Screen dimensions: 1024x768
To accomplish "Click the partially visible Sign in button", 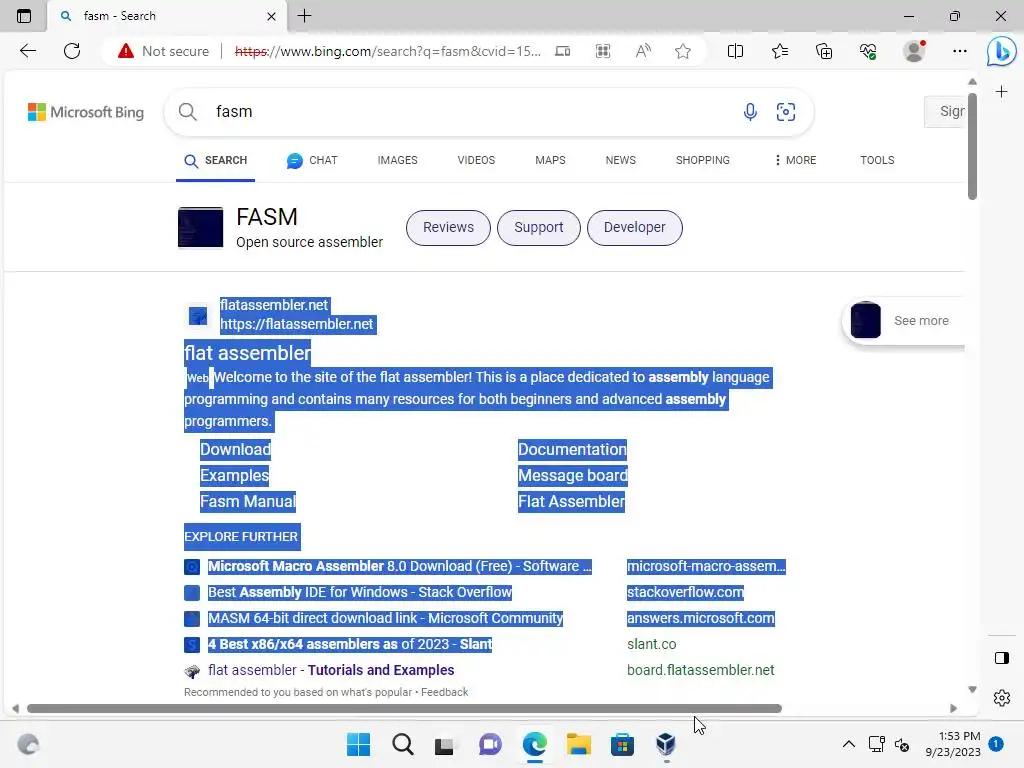I will [x=945, y=112].
